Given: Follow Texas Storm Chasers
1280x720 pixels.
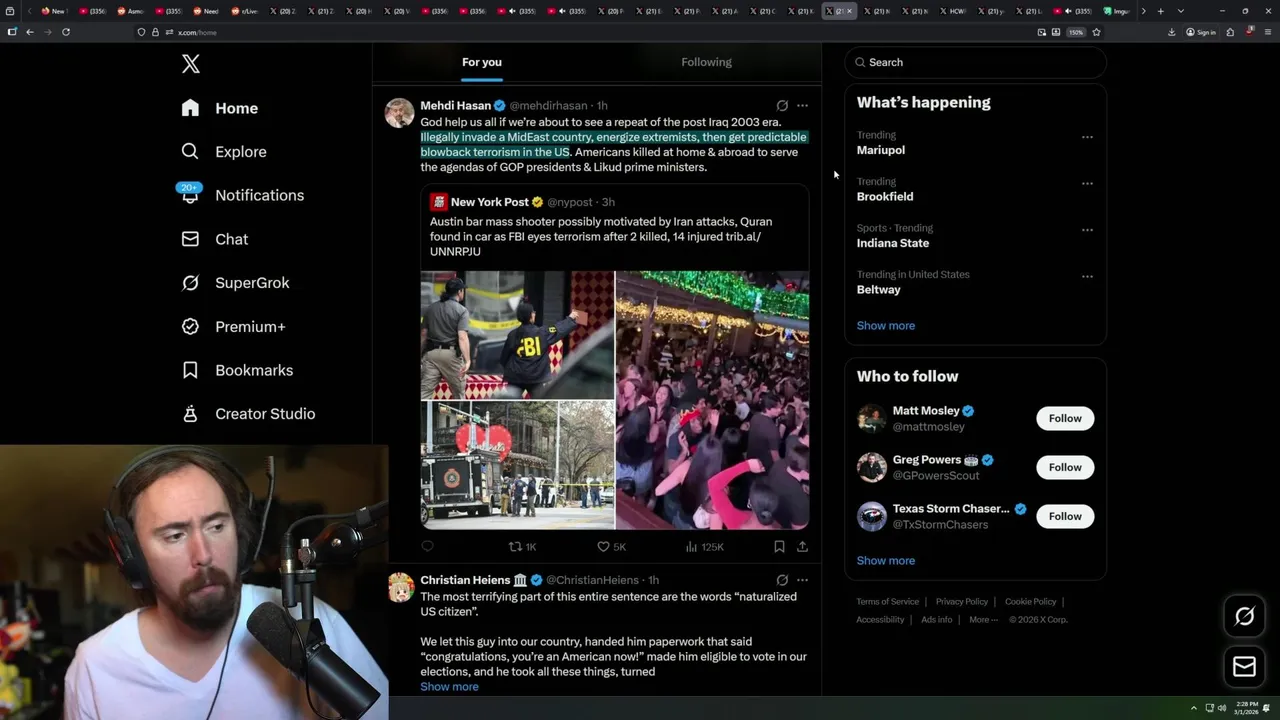Looking at the screenshot, I should [x=1065, y=516].
